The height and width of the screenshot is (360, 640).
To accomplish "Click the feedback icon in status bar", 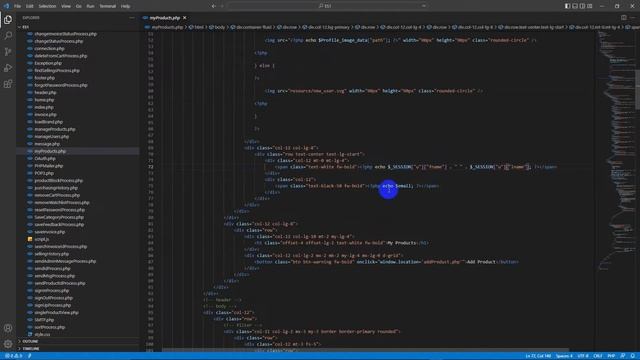I will 623,356.
